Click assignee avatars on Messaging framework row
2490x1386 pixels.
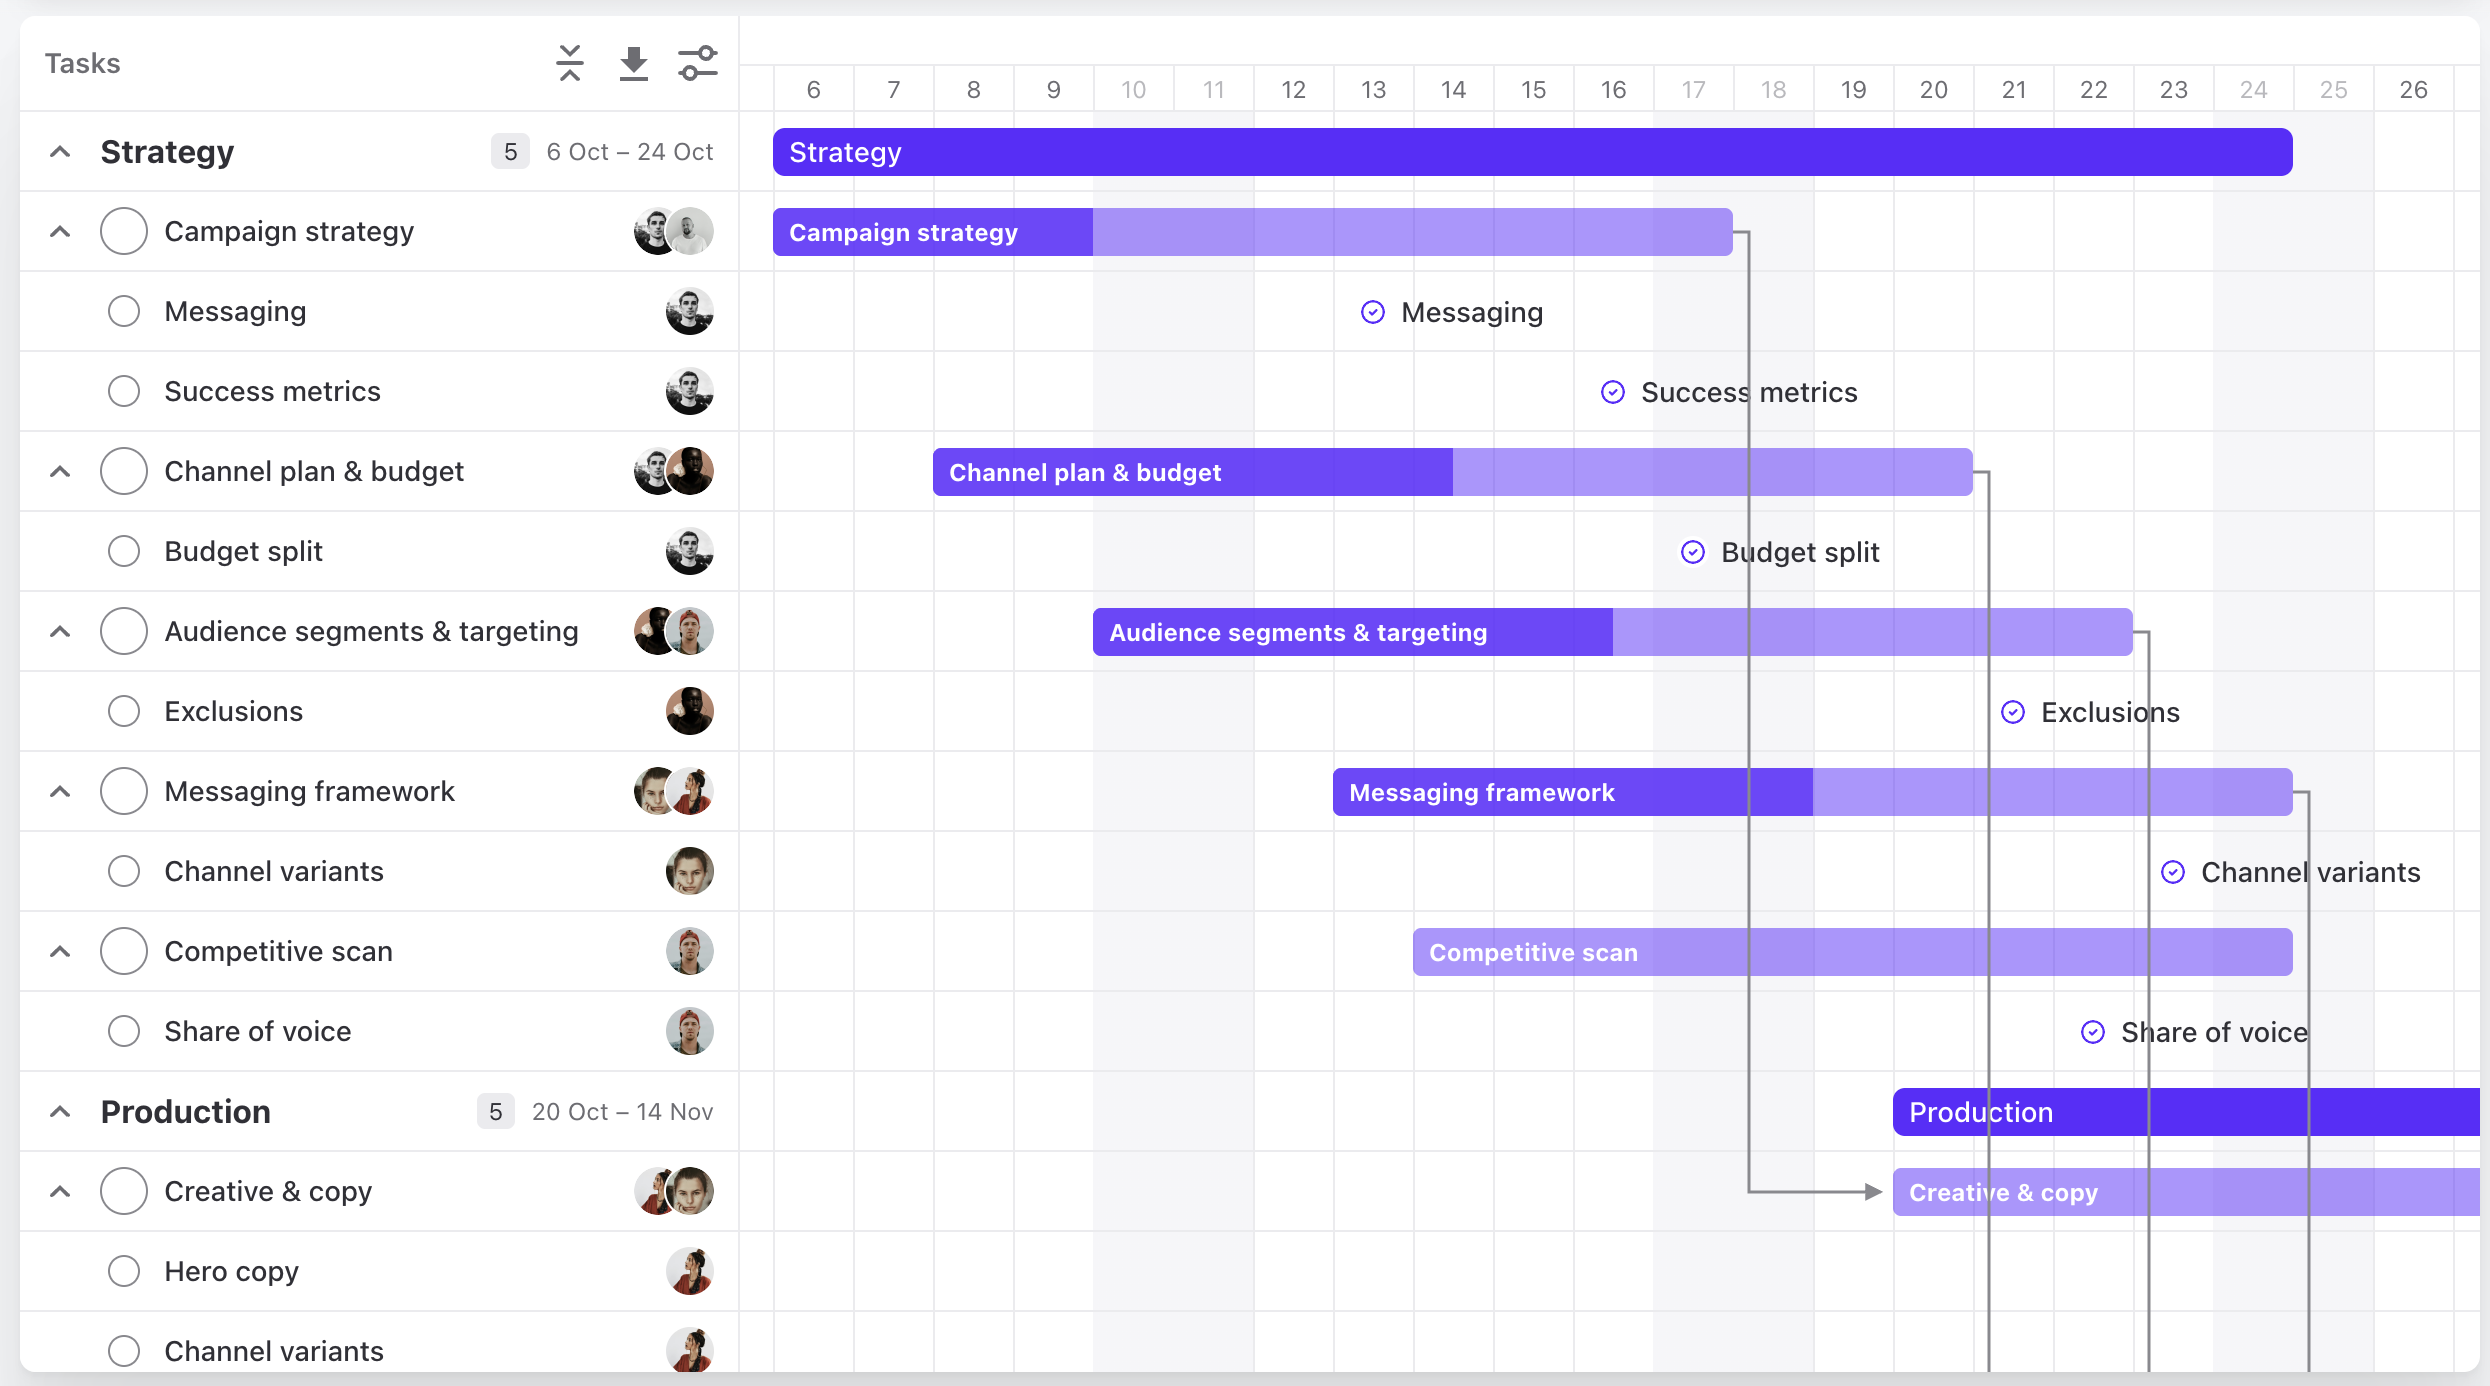tap(674, 791)
